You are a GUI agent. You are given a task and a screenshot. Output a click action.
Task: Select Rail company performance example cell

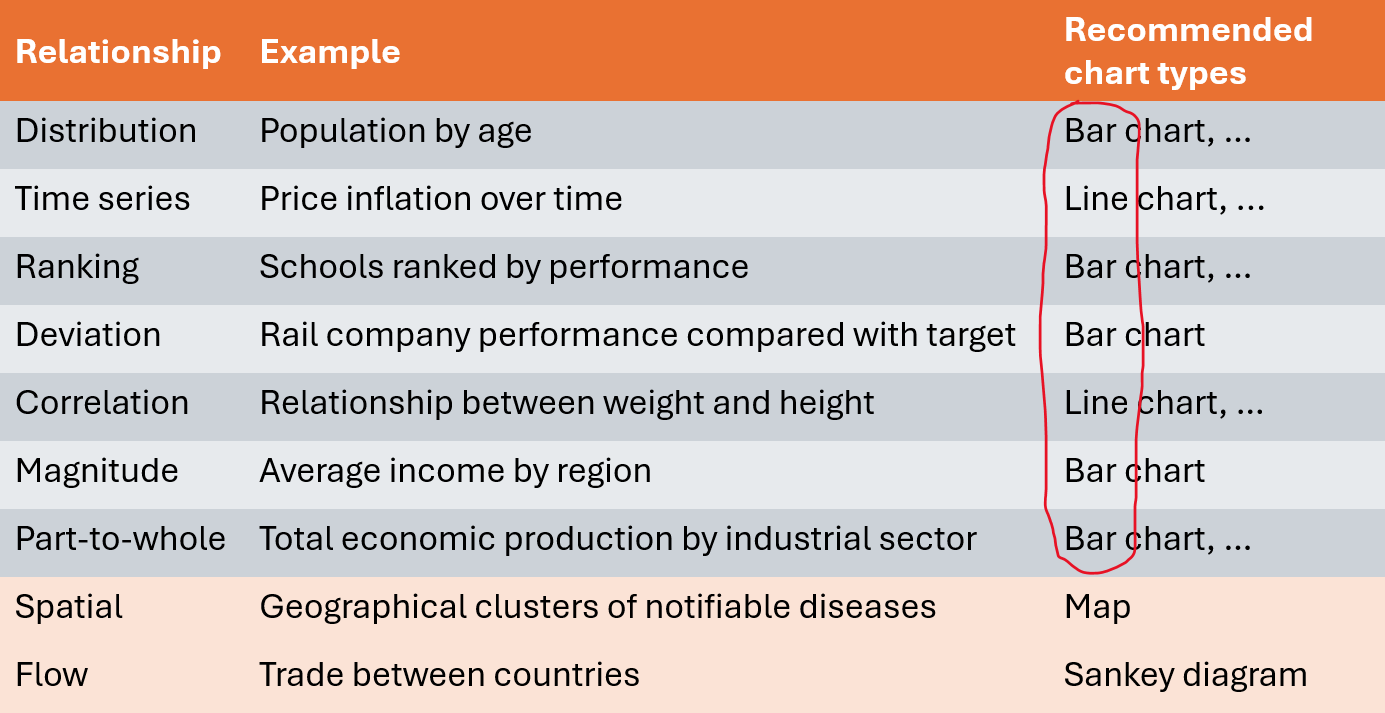pos(637,335)
